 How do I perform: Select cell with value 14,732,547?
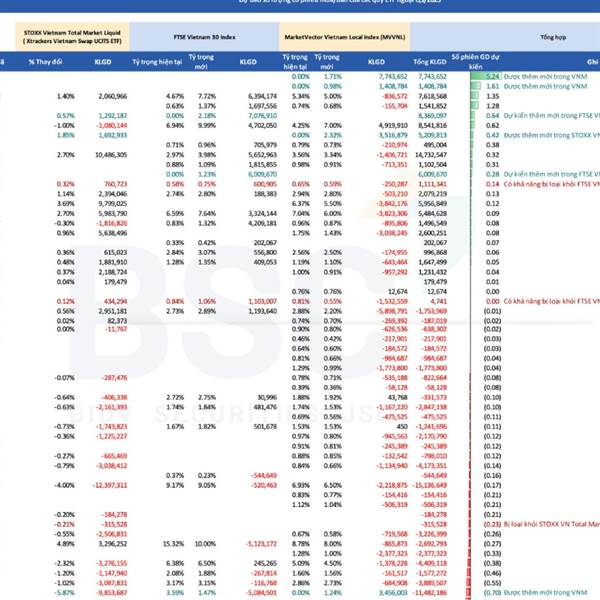tap(430, 155)
